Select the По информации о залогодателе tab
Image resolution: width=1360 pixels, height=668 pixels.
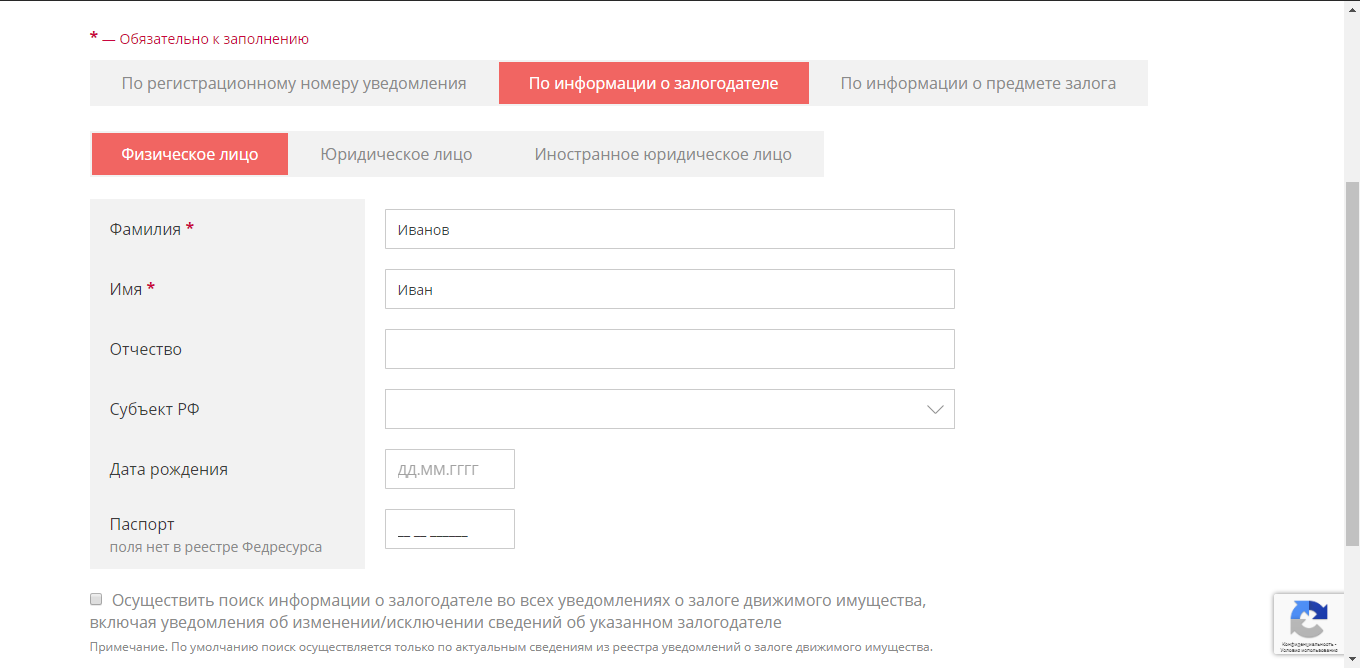[653, 83]
